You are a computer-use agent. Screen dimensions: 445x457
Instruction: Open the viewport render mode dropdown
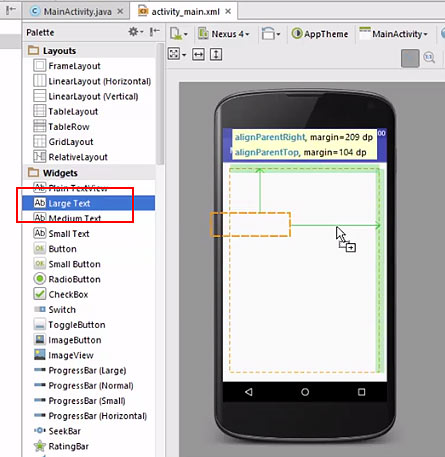(x=177, y=54)
